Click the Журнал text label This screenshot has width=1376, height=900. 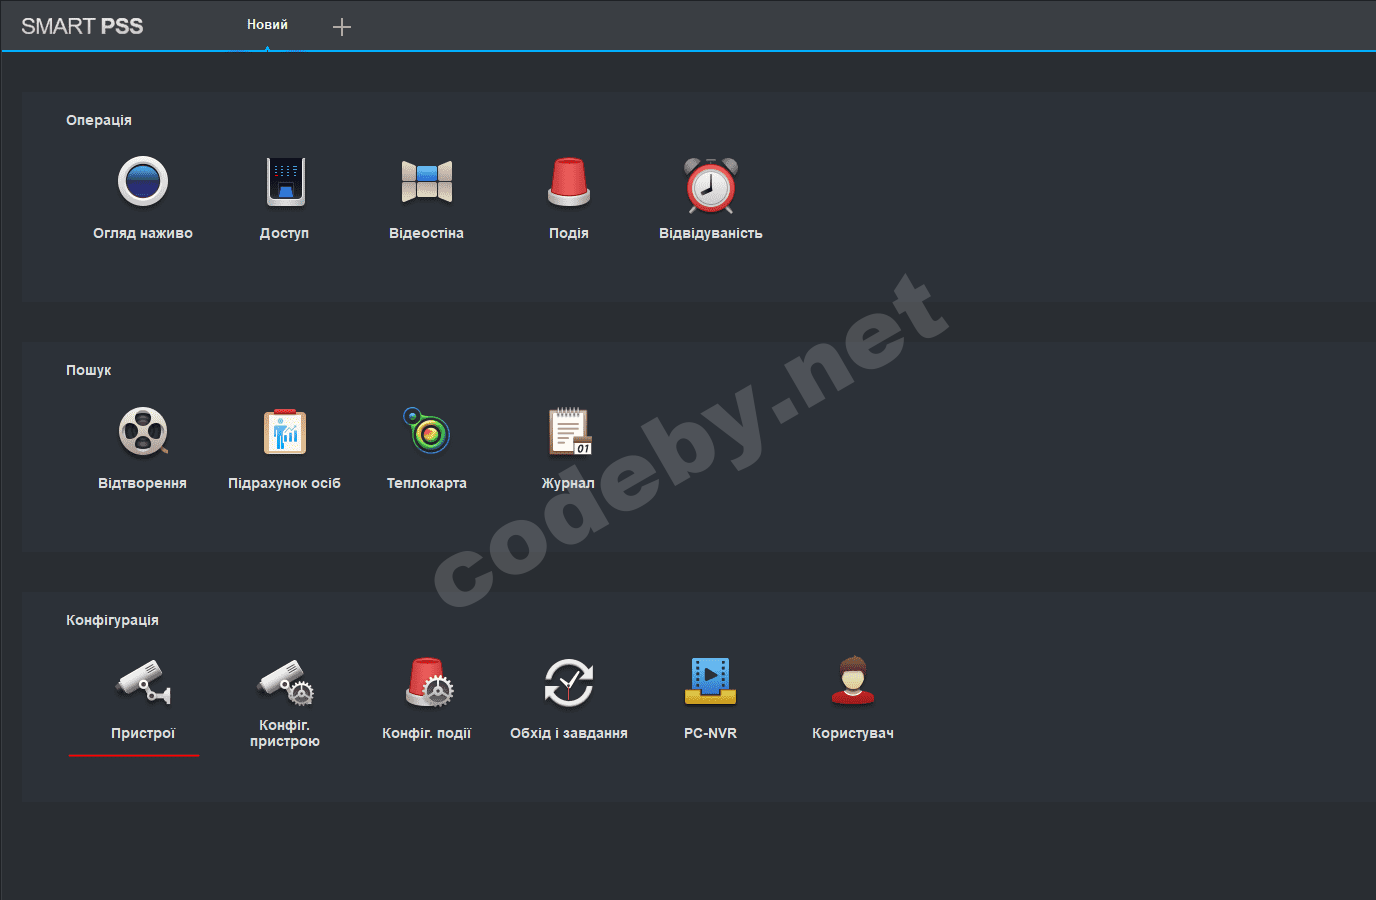tap(569, 483)
